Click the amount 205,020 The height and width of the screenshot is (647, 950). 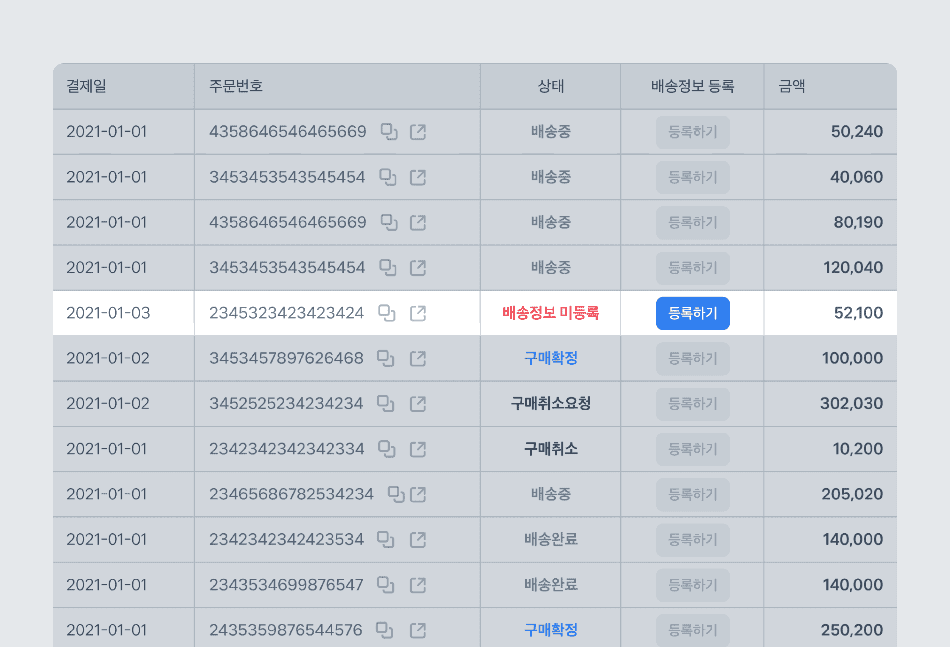point(852,494)
